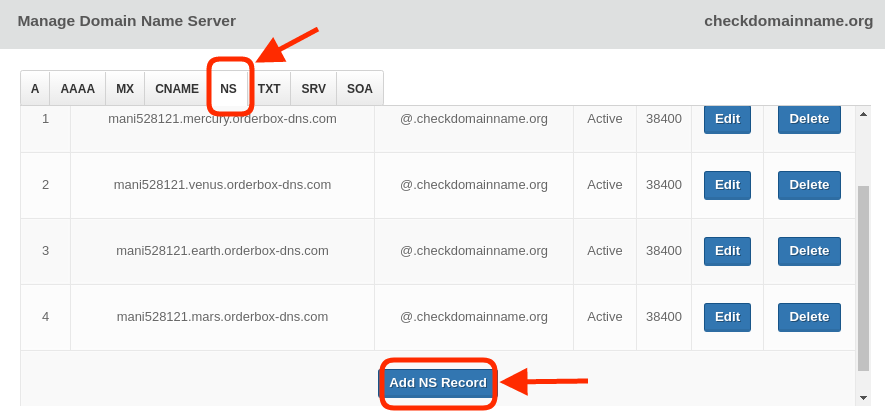This screenshot has height=417, width=885.
Task: Edit the venus nameserver record
Action: pos(728,185)
